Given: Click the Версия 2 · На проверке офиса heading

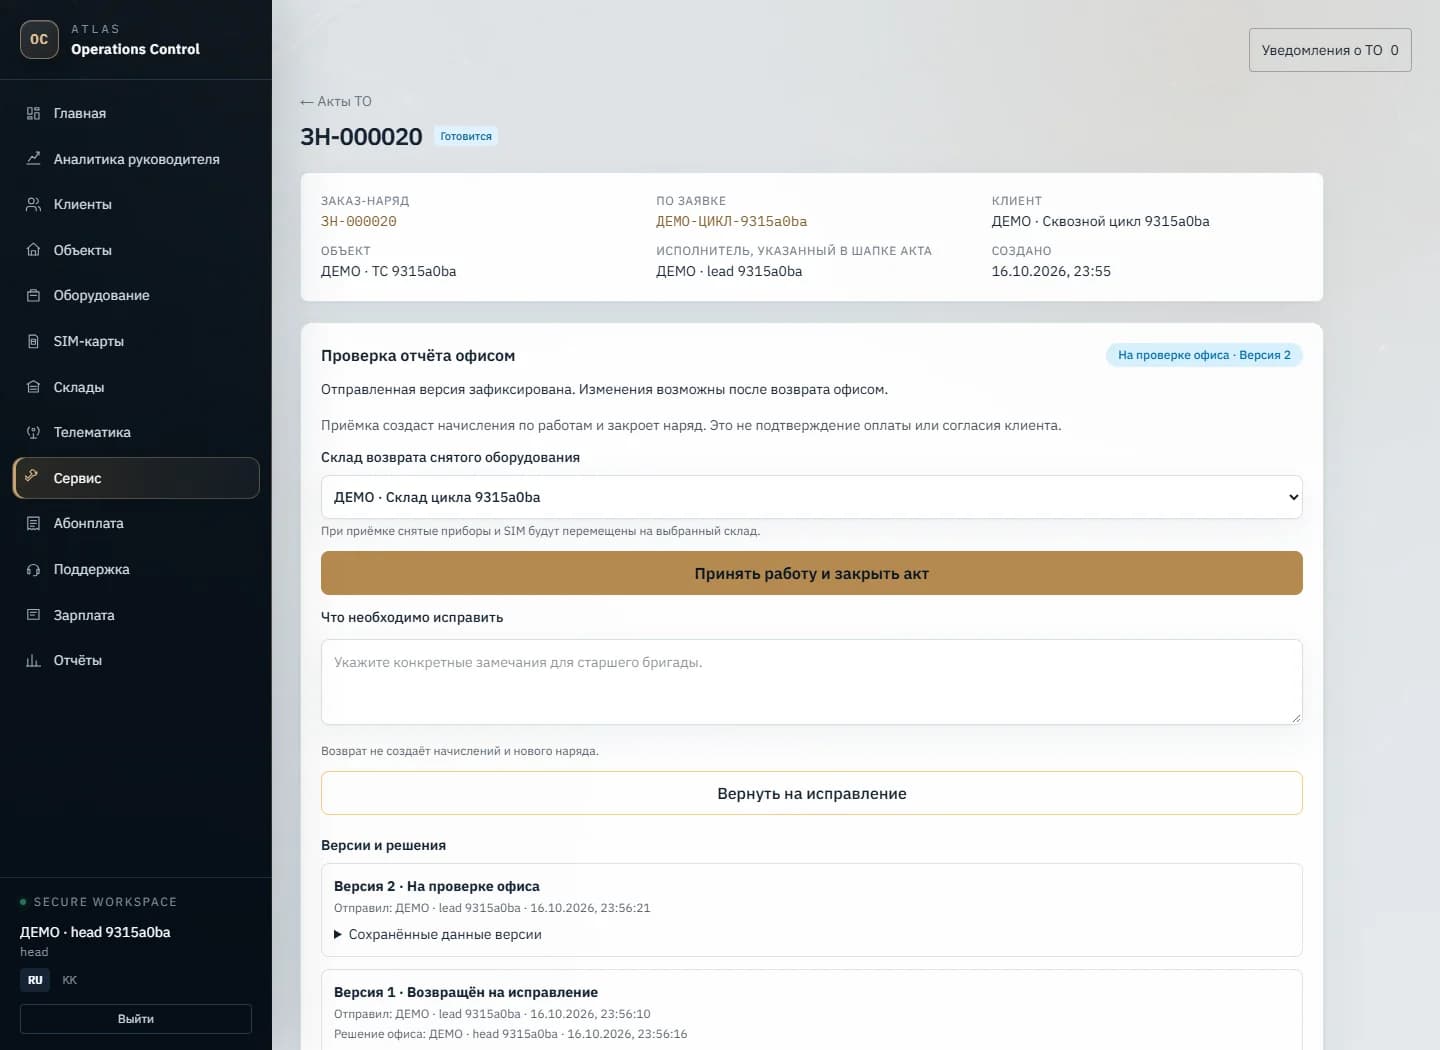Looking at the screenshot, I should tap(437, 886).
